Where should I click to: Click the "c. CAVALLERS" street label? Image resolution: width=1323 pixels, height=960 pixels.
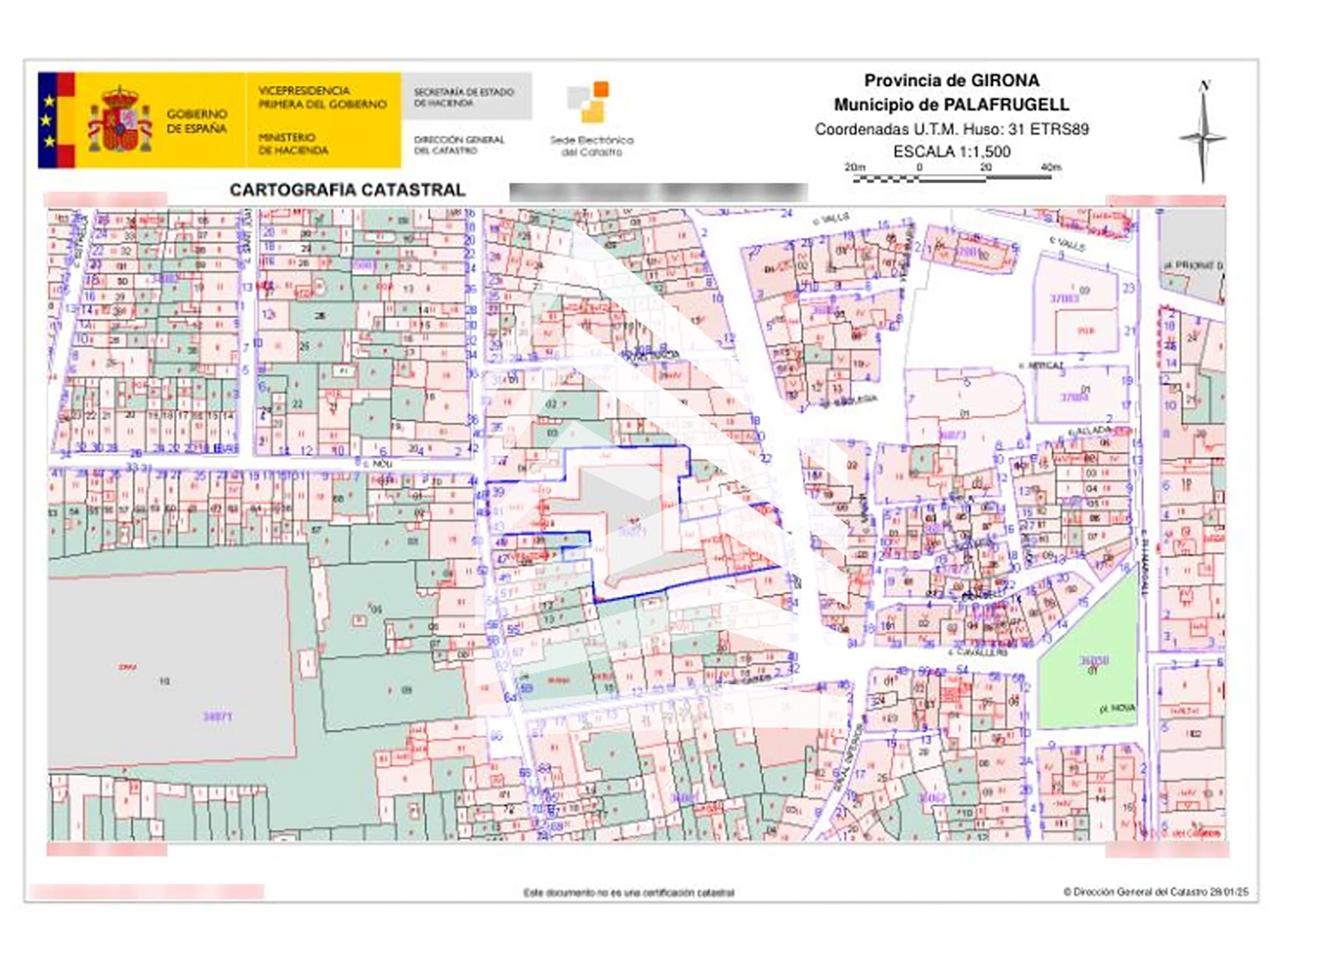980,652
